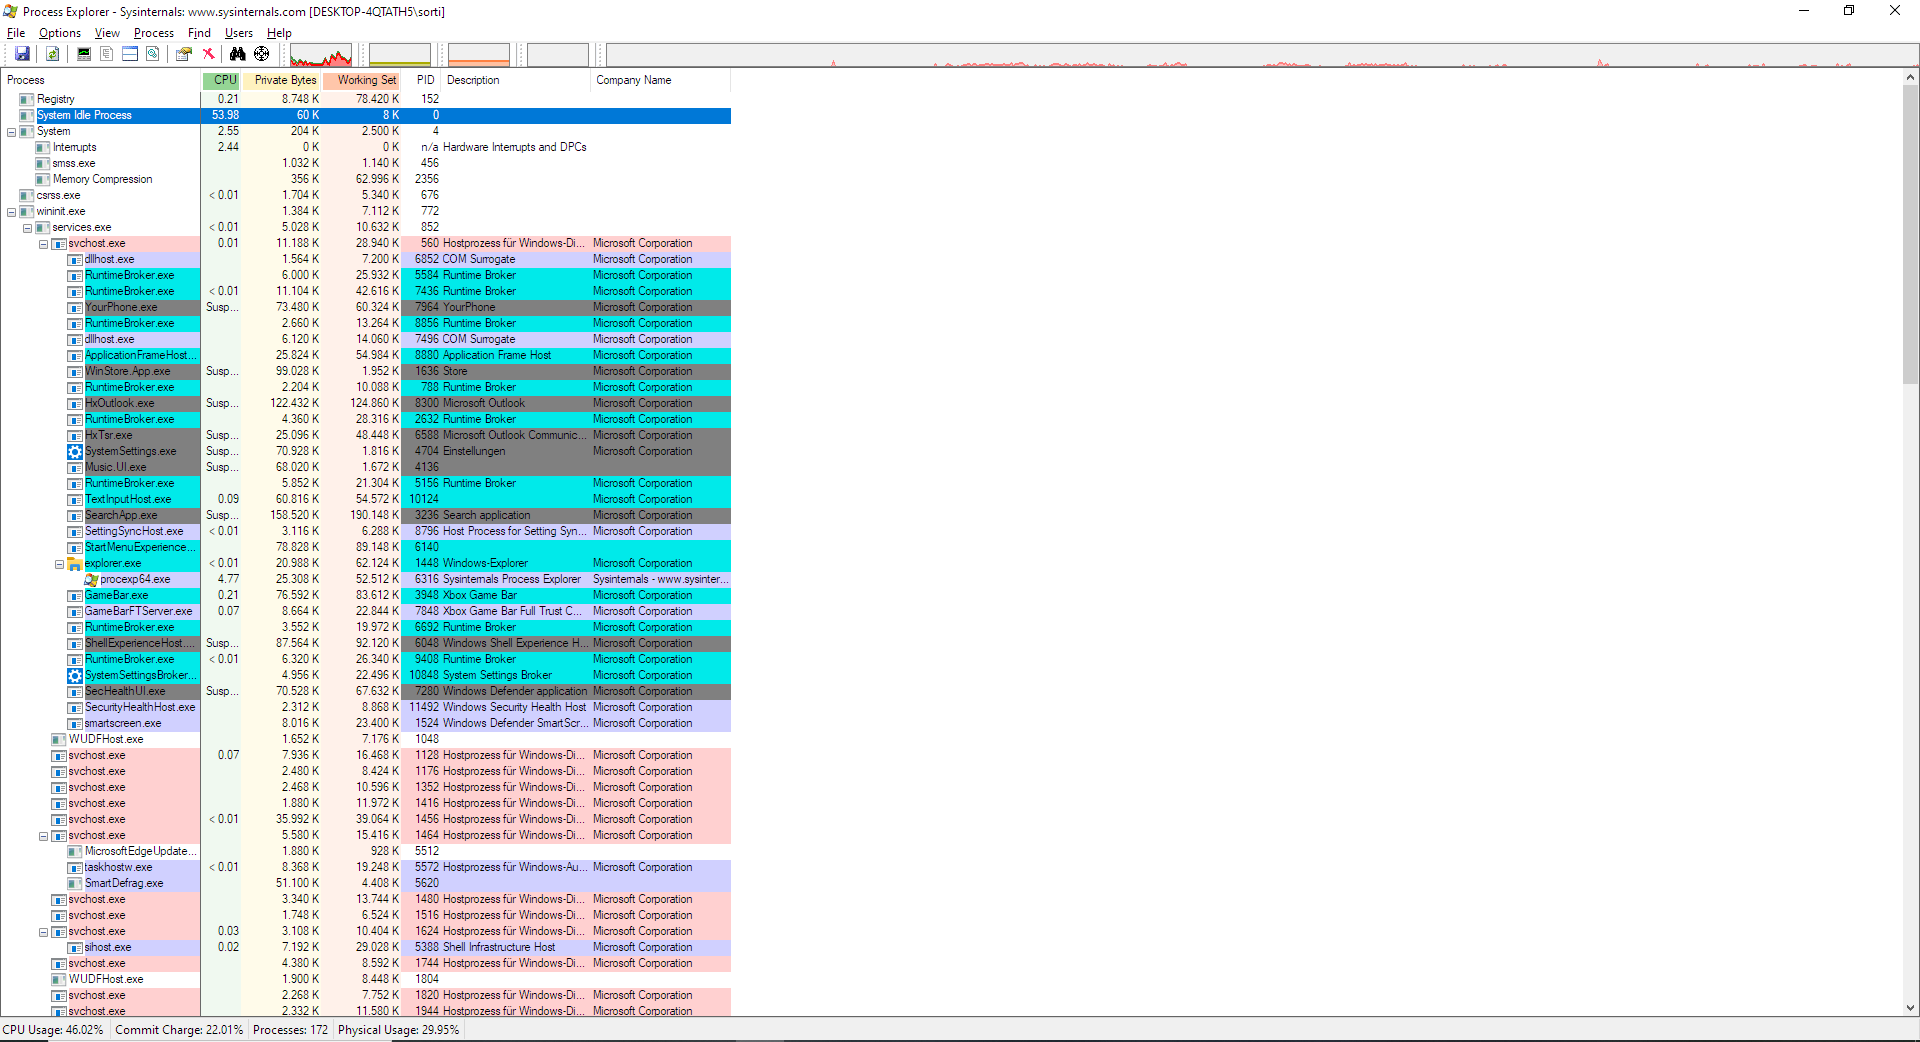The width and height of the screenshot is (1920, 1042).
Task: Click the red X Kill Process icon
Action: pos(208,54)
